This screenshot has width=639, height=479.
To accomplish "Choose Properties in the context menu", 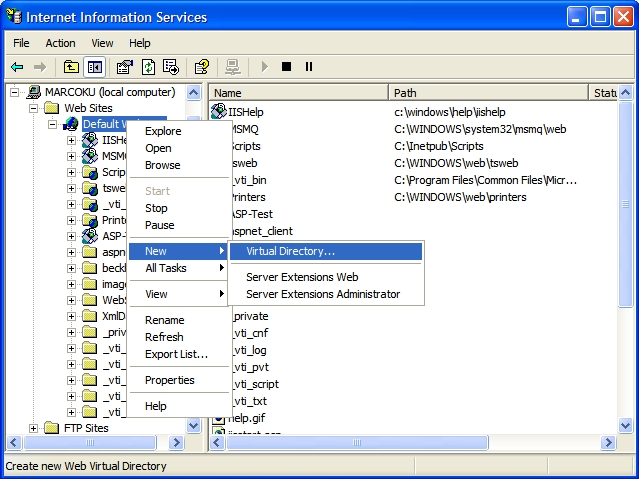I will [x=179, y=380].
